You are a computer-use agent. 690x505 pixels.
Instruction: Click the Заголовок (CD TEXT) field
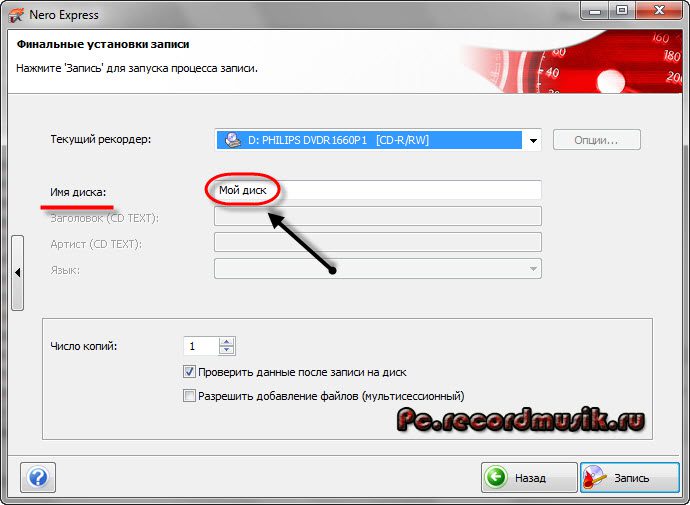click(378, 216)
